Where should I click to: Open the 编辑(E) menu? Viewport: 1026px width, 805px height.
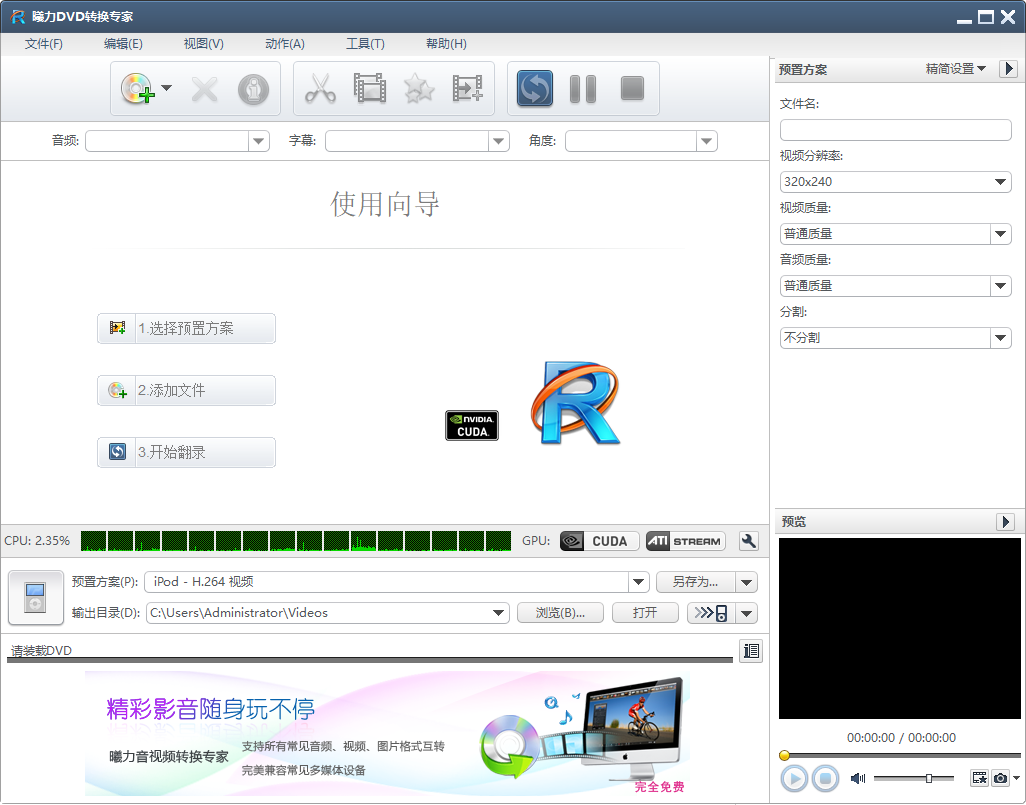coord(123,44)
